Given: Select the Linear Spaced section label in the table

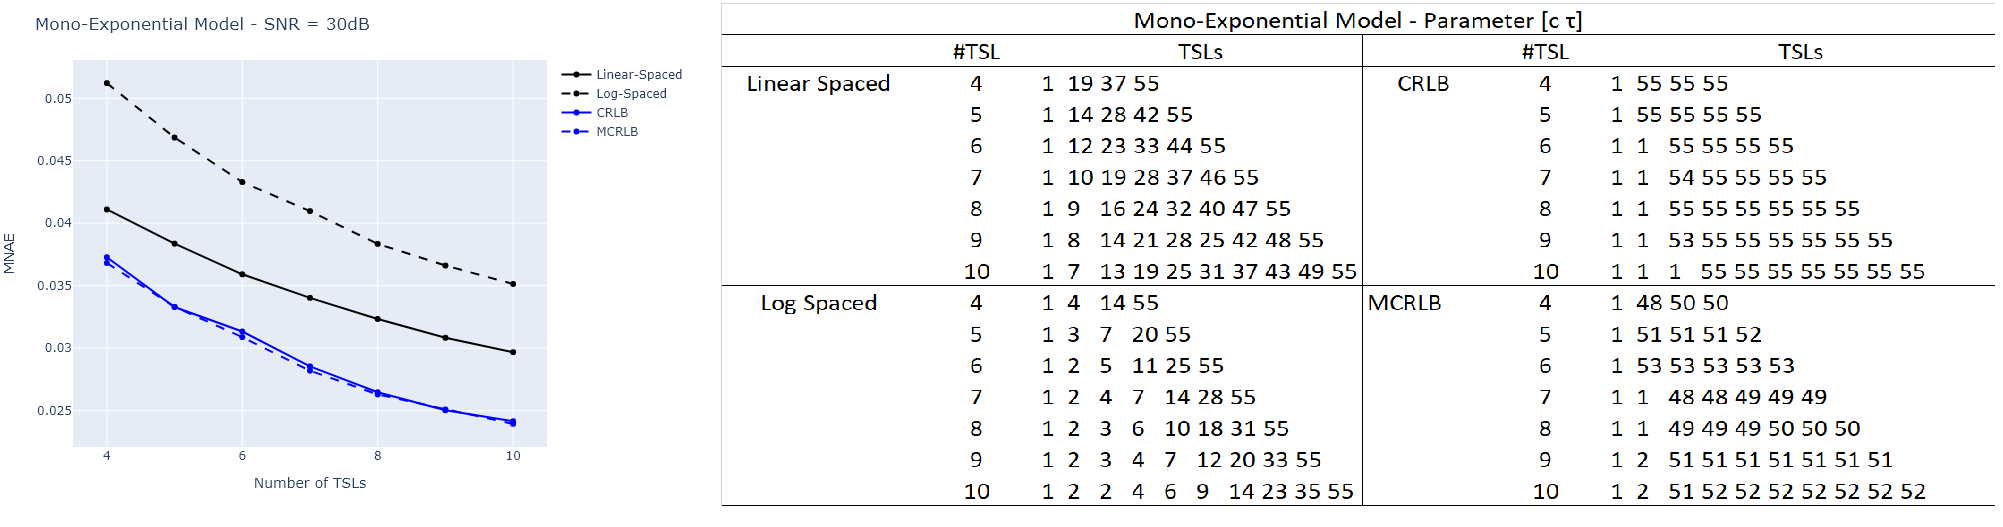Looking at the screenshot, I should [x=818, y=84].
